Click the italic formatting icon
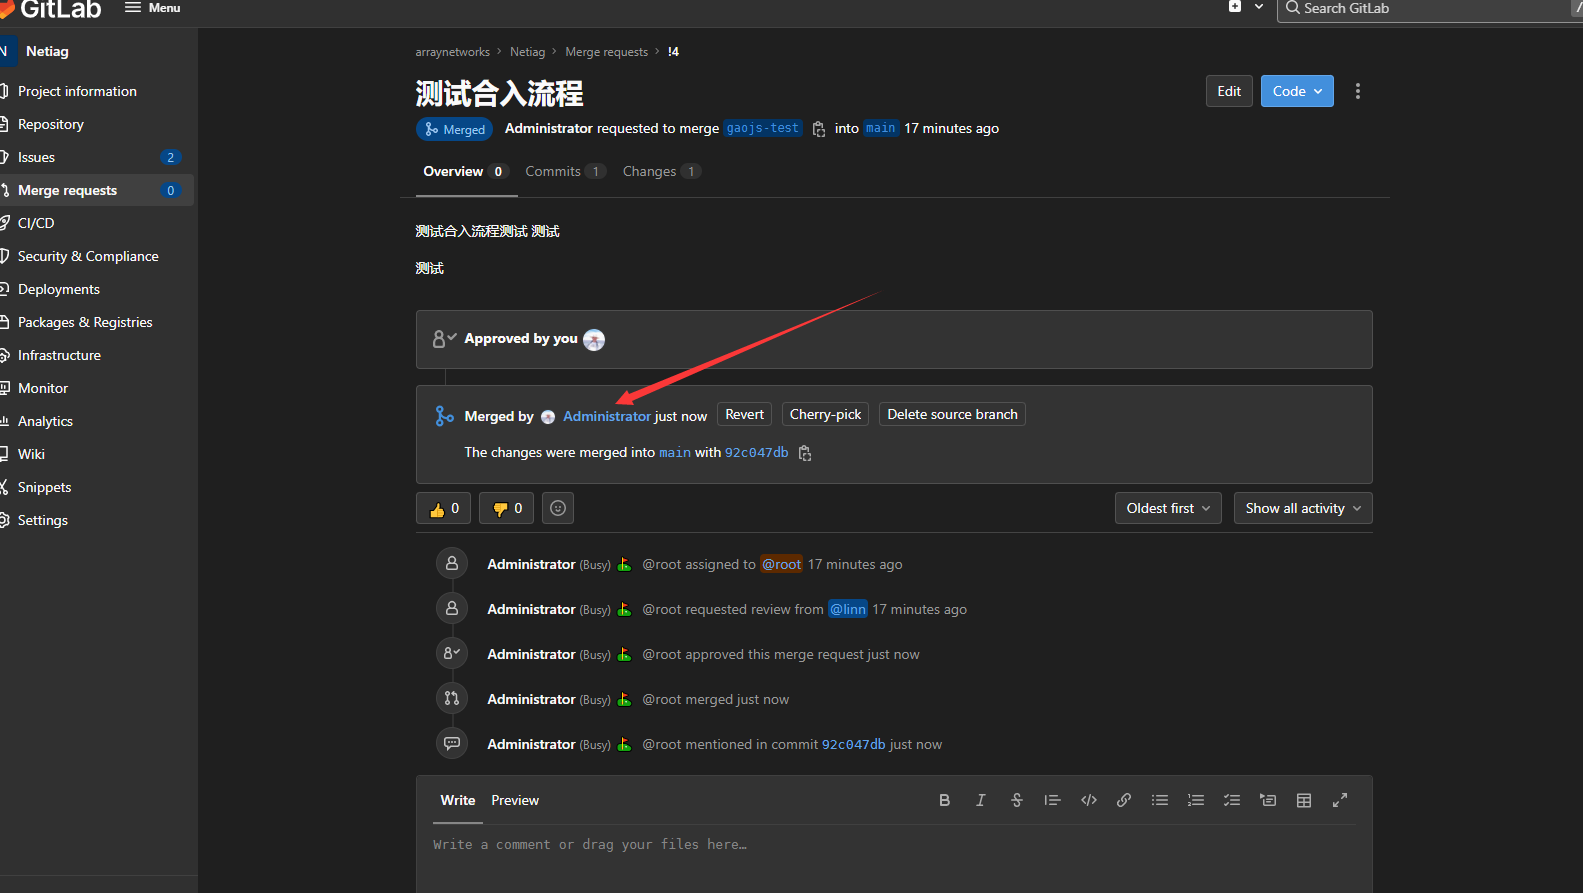This screenshot has height=893, width=1583. [x=980, y=800]
